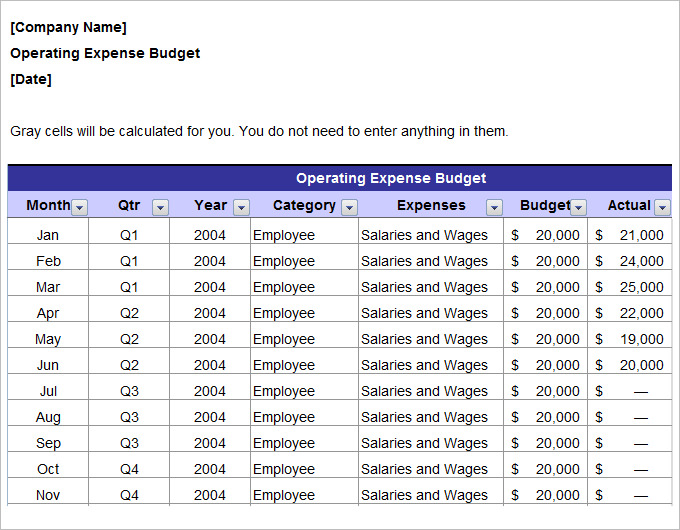
Task: Open the Expenses column filter dropdown
Action: tap(494, 207)
